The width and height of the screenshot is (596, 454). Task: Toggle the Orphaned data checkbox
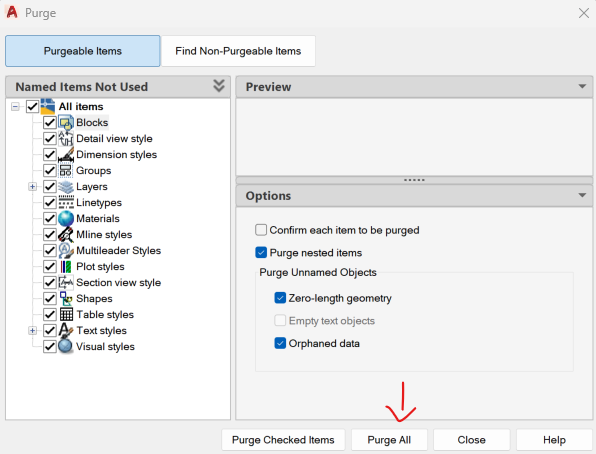coord(280,343)
